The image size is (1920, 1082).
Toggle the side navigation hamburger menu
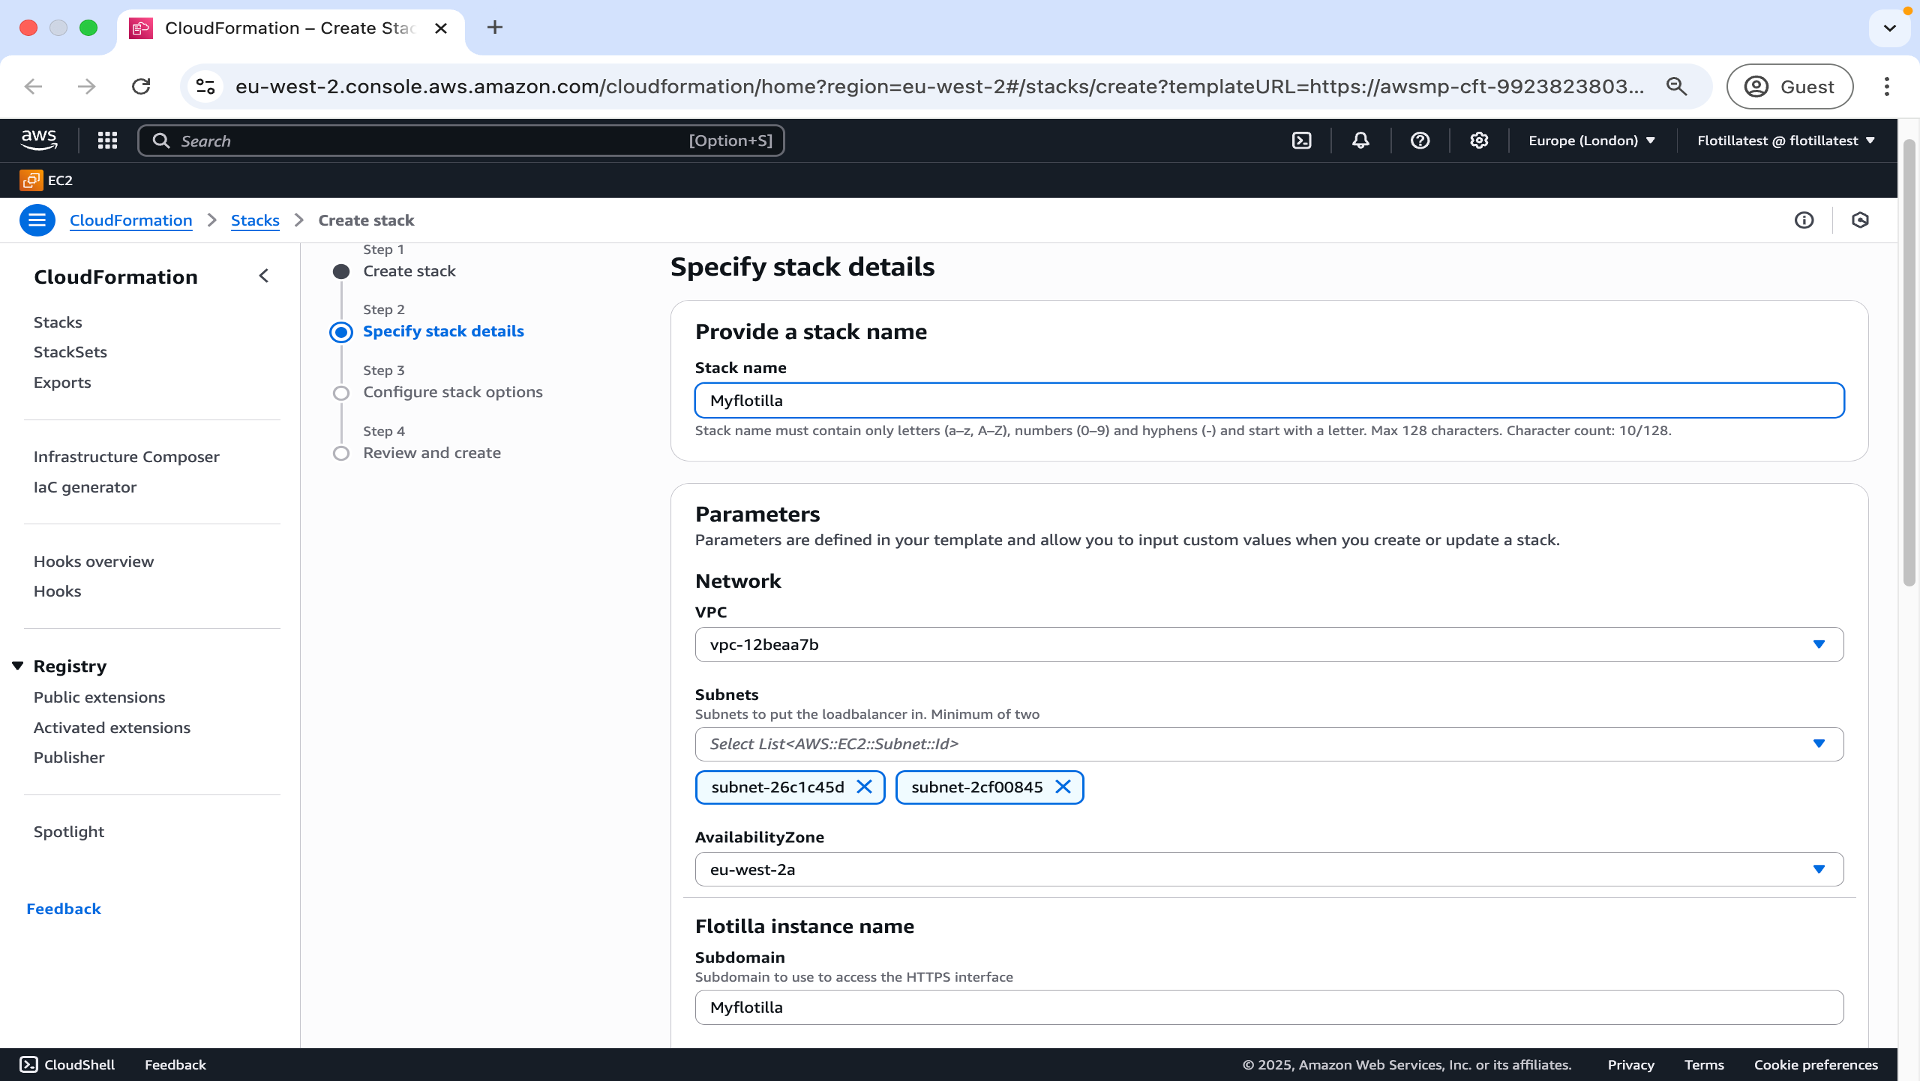tap(37, 220)
